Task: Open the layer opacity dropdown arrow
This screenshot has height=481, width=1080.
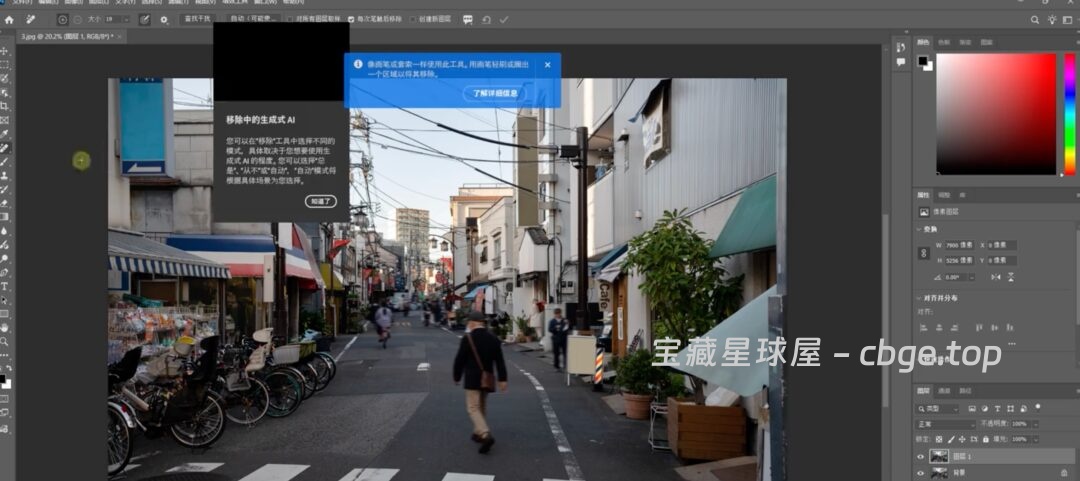Action: point(1034,424)
